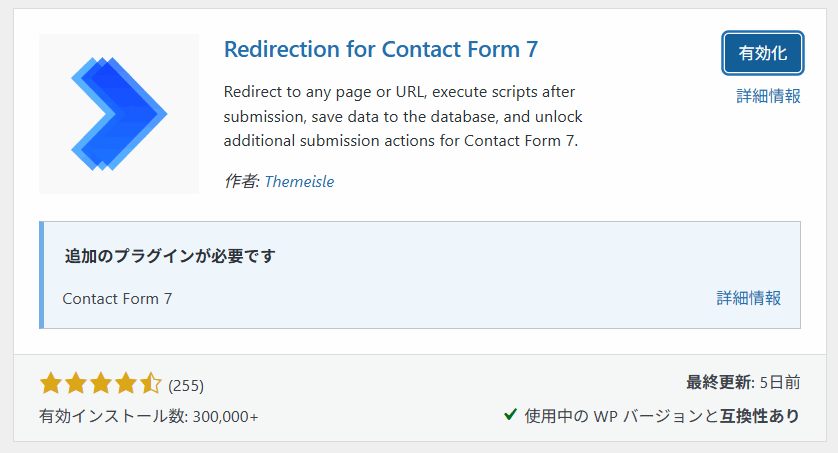Screen dimensions: 838x453
Task: Click the half-filled fifth star
Action: point(151,384)
